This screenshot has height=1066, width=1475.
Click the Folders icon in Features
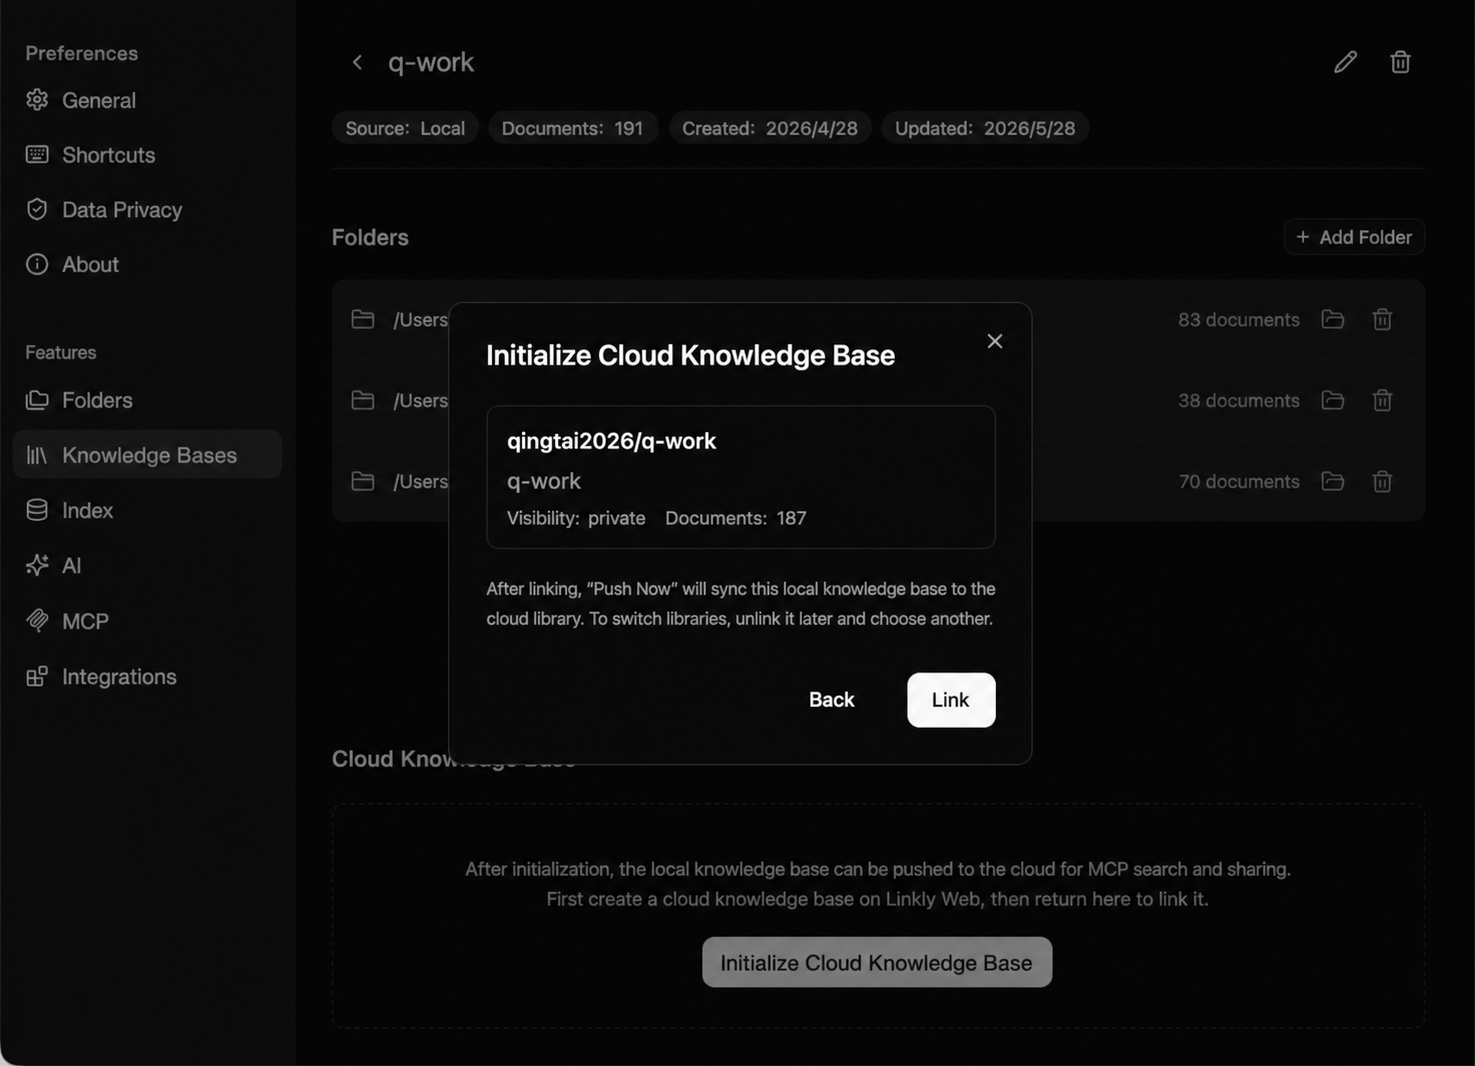pyautogui.click(x=37, y=400)
